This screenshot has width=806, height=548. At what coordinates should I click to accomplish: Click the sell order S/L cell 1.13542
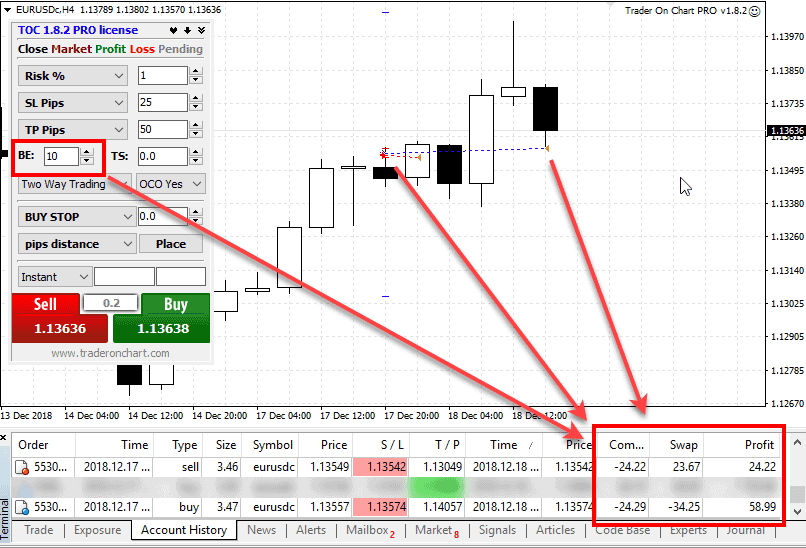(x=380, y=467)
